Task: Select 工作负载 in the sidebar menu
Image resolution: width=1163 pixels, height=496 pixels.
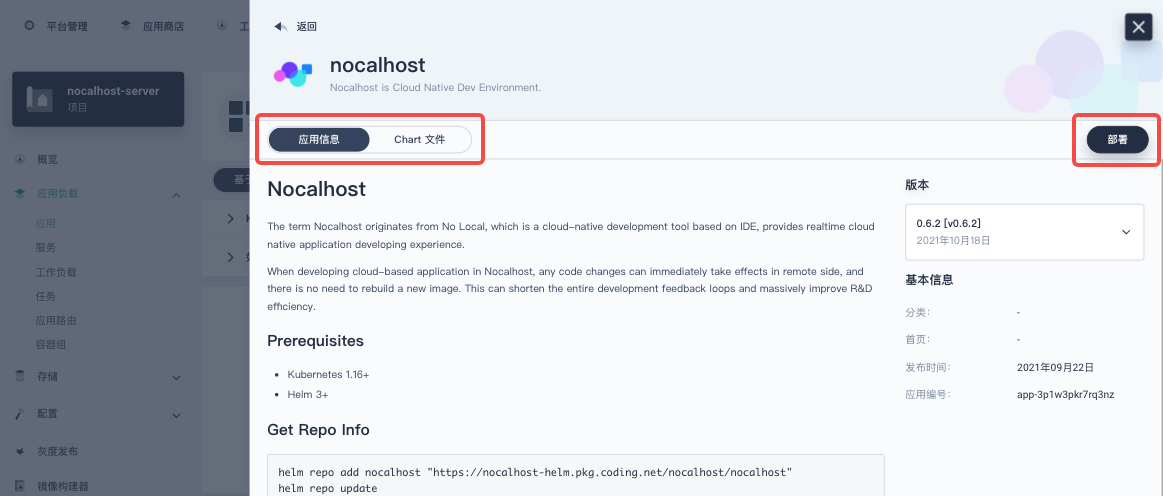Action: click(56, 272)
